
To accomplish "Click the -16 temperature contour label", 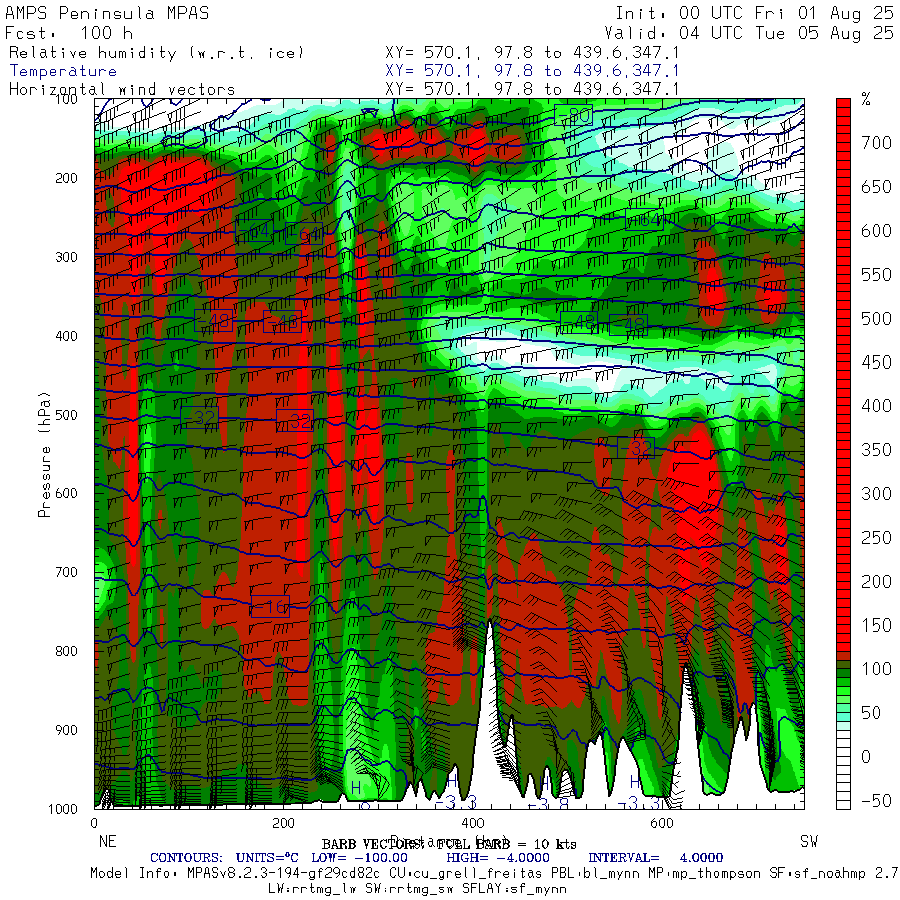I will coord(270,607).
